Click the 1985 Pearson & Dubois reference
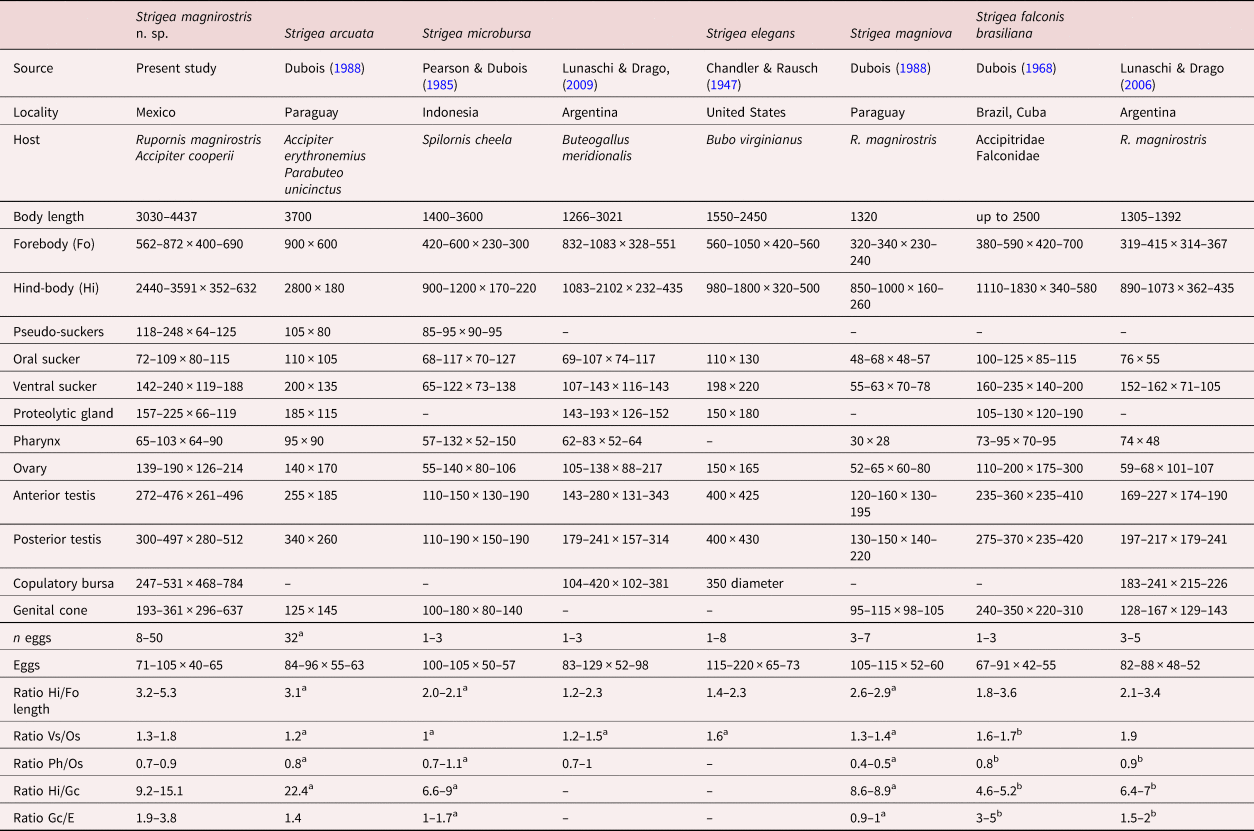This screenshot has height=831, width=1254. pos(436,83)
